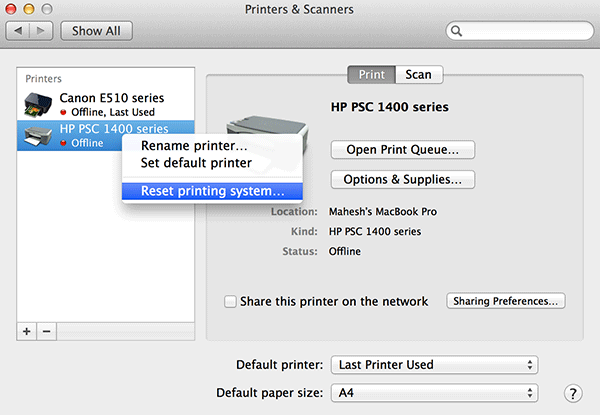
Task: Click the add printer plus button
Action: pos(27,330)
